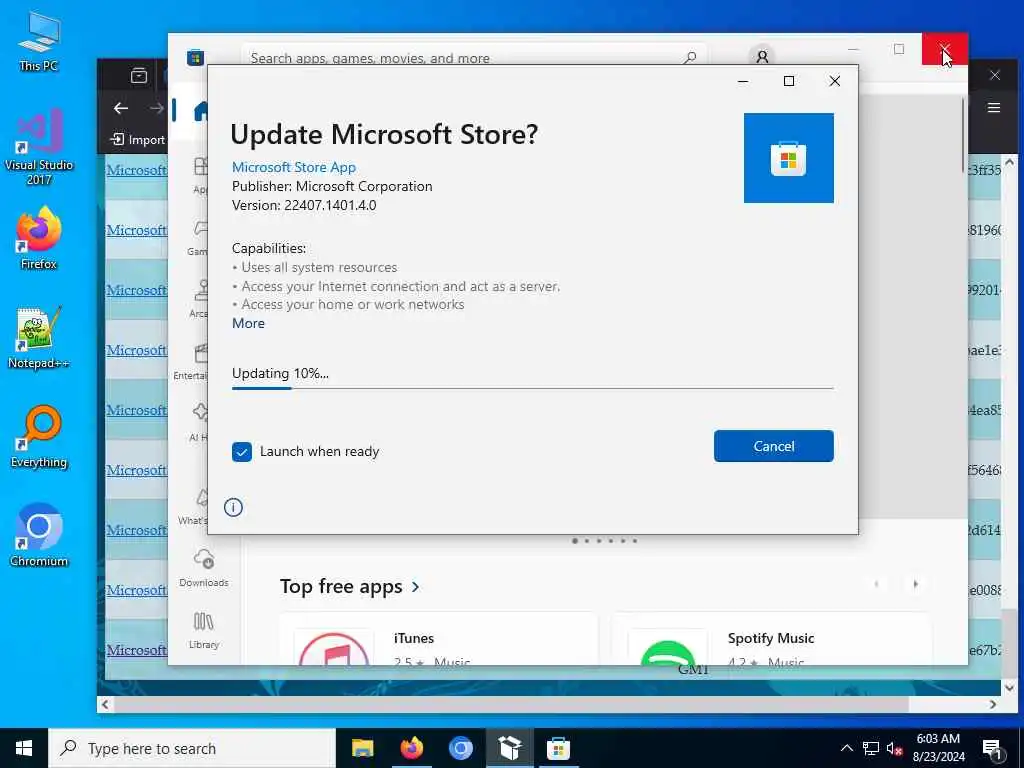Click Microsoft Store logo in title bar
This screenshot has height=768, width=1024.
[195, 57]
